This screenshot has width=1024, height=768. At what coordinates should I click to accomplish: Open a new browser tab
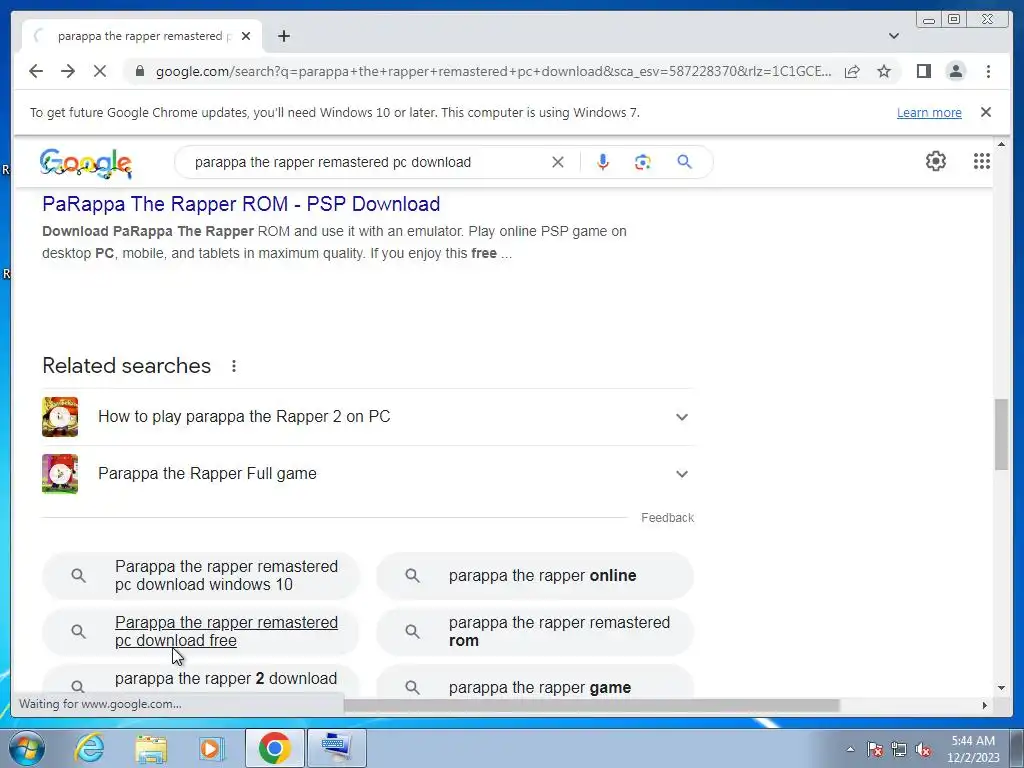coord(283,36)
